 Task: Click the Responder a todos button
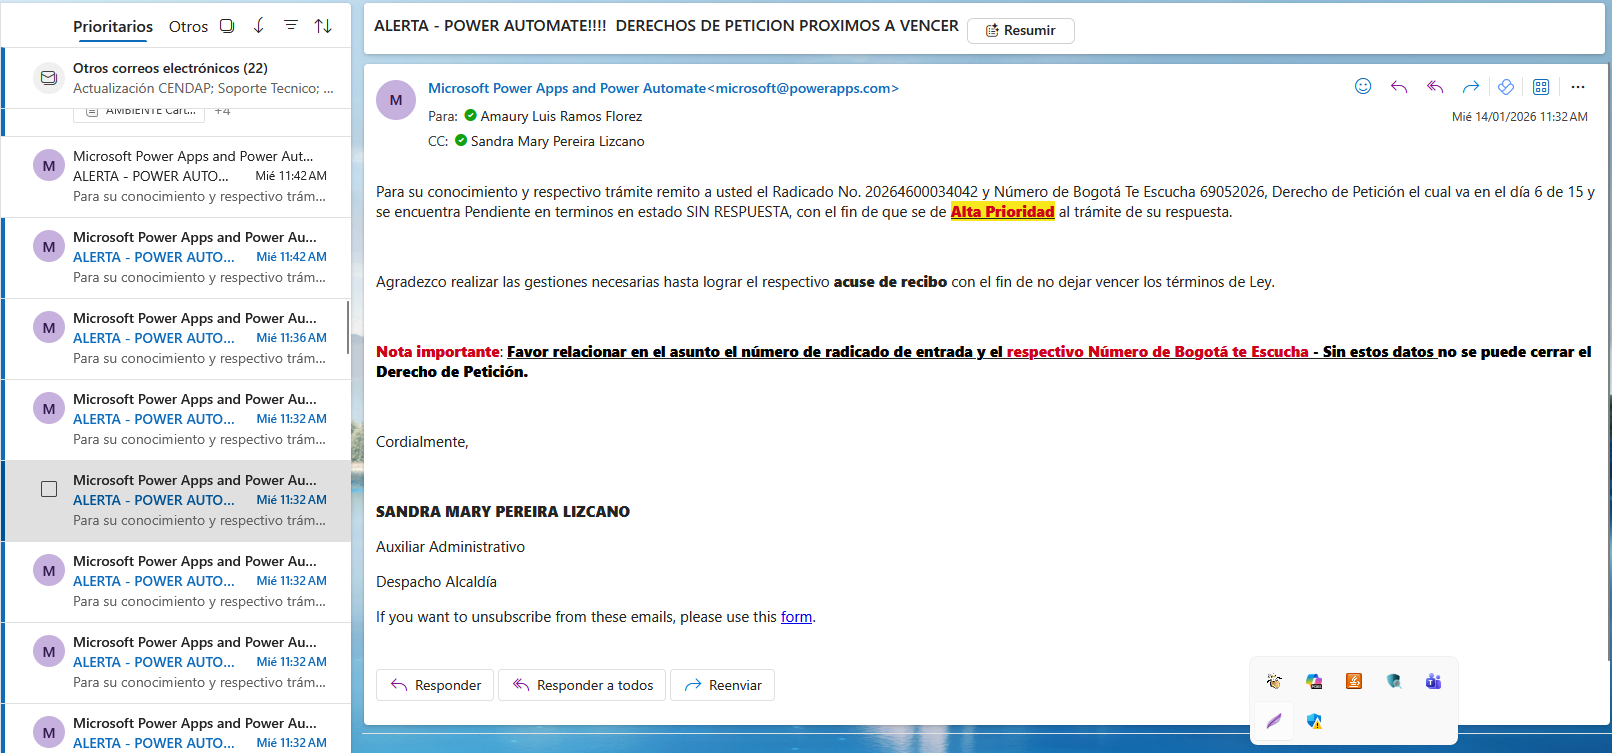(582, 685)
